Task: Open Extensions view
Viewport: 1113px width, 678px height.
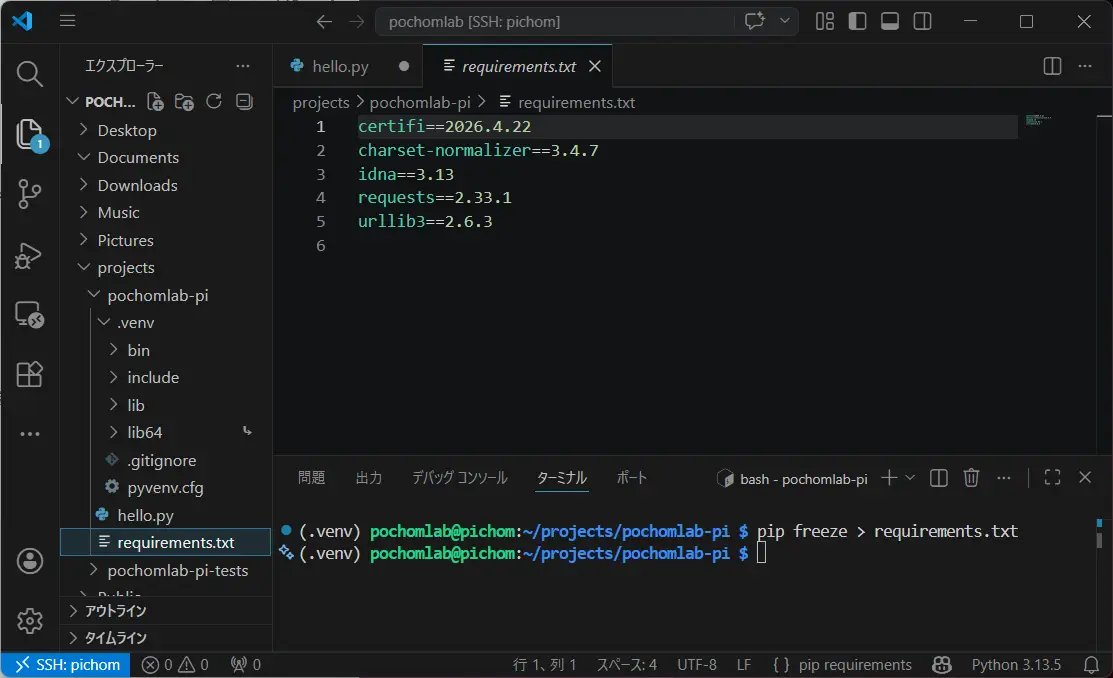Action: click(x=29, y=374)
